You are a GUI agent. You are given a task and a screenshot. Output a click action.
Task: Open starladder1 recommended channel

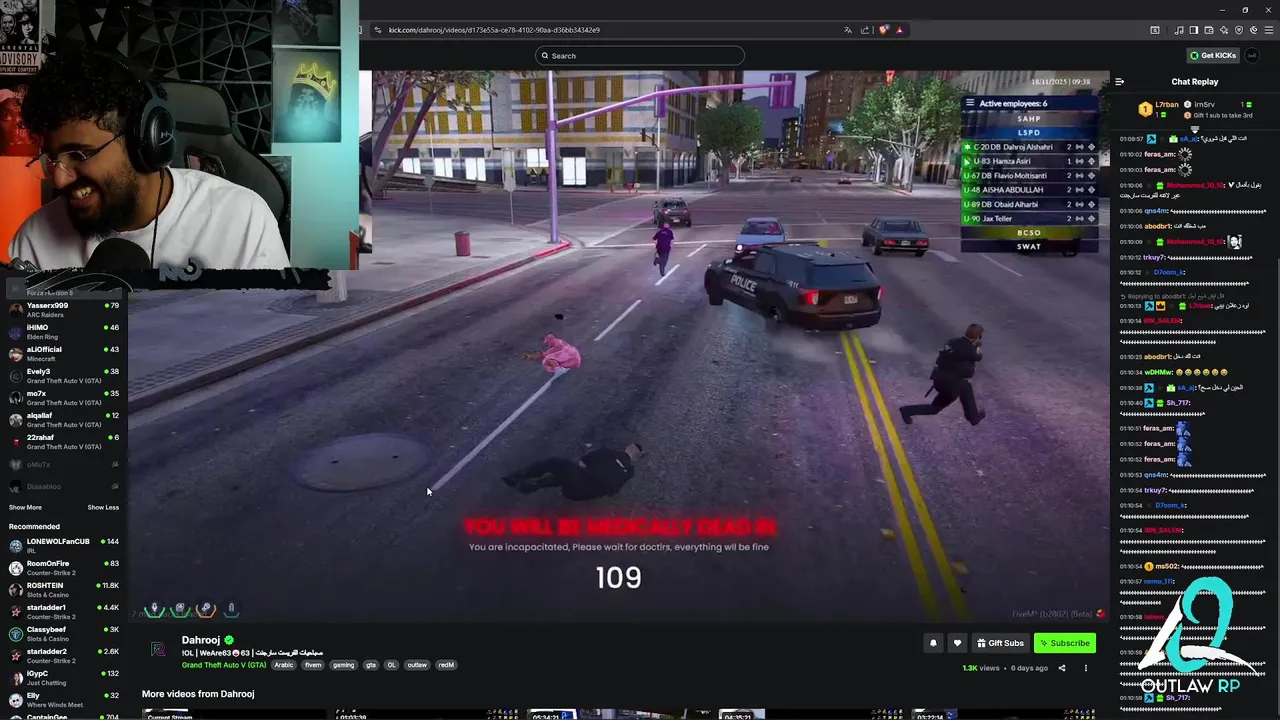(64, 612)
